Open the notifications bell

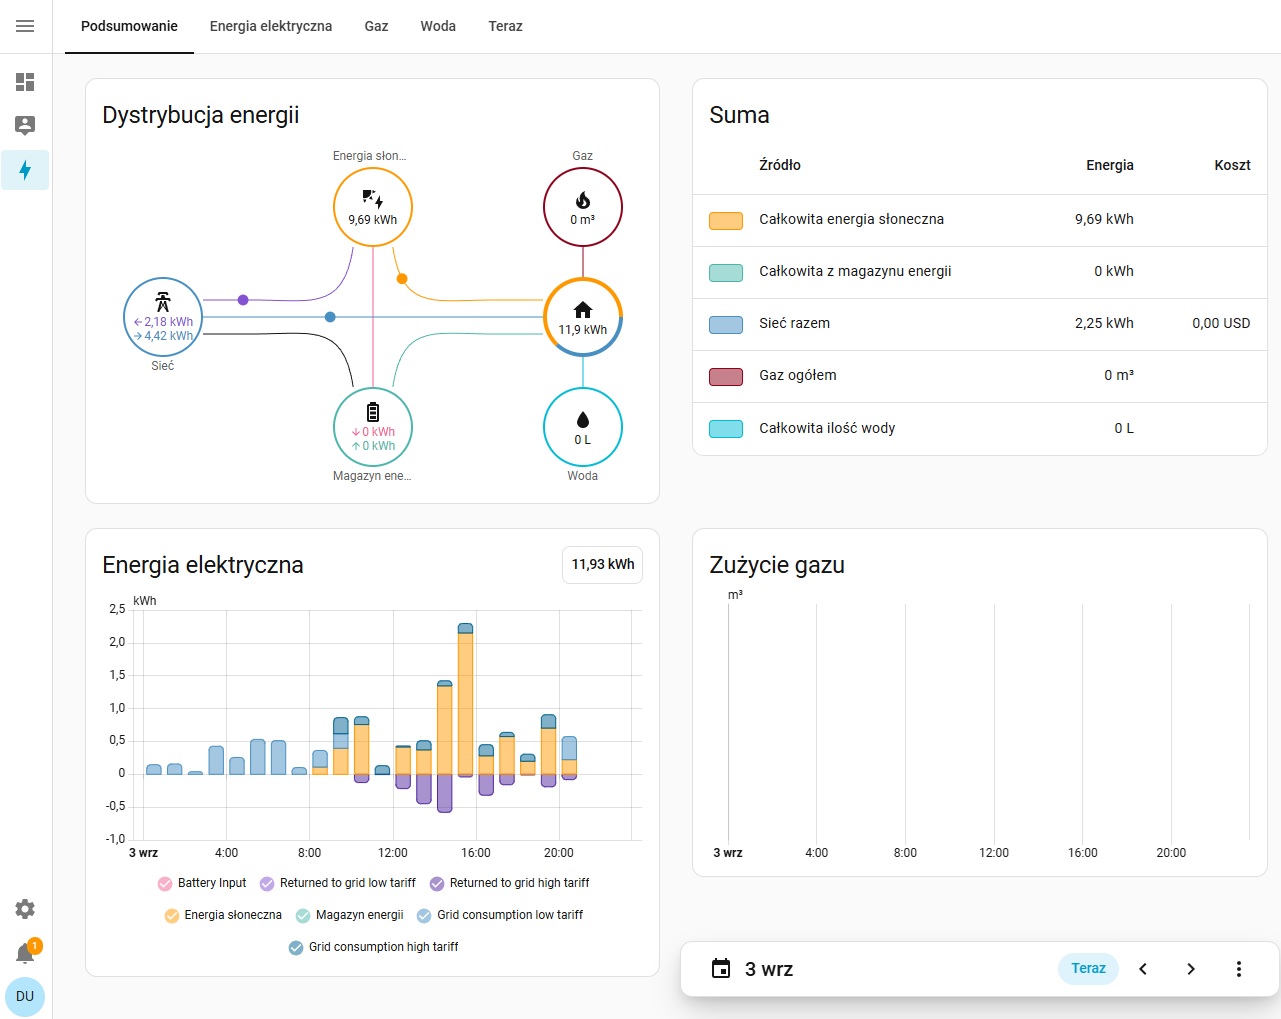25,953
